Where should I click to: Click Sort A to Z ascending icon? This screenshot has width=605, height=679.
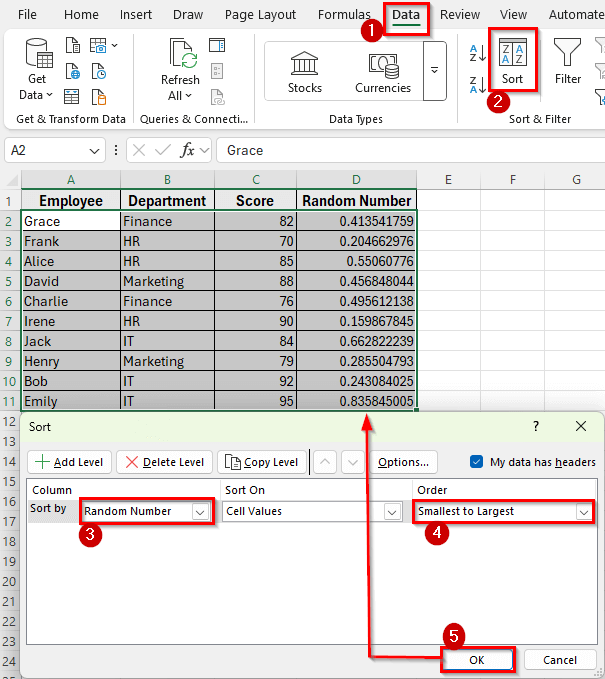coord(477,52)
